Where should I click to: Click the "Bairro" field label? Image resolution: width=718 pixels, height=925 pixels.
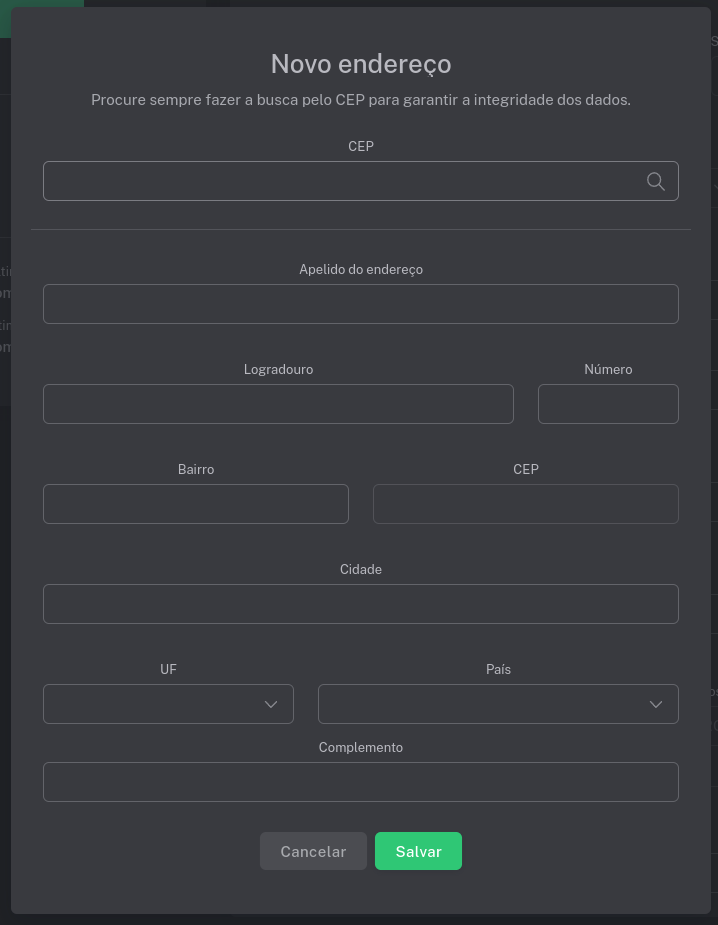pyautogui.click(x=196, y=469)
